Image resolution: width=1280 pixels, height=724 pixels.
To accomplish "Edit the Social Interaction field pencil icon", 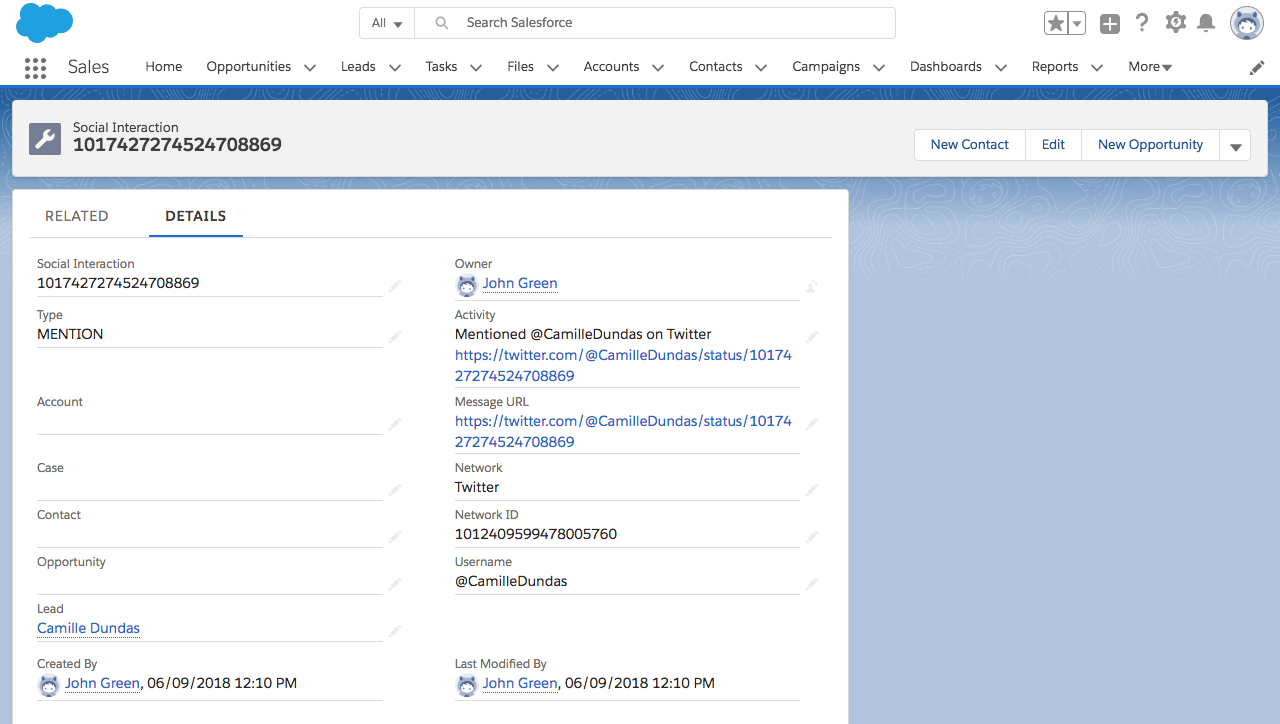I will coord(395,286).
